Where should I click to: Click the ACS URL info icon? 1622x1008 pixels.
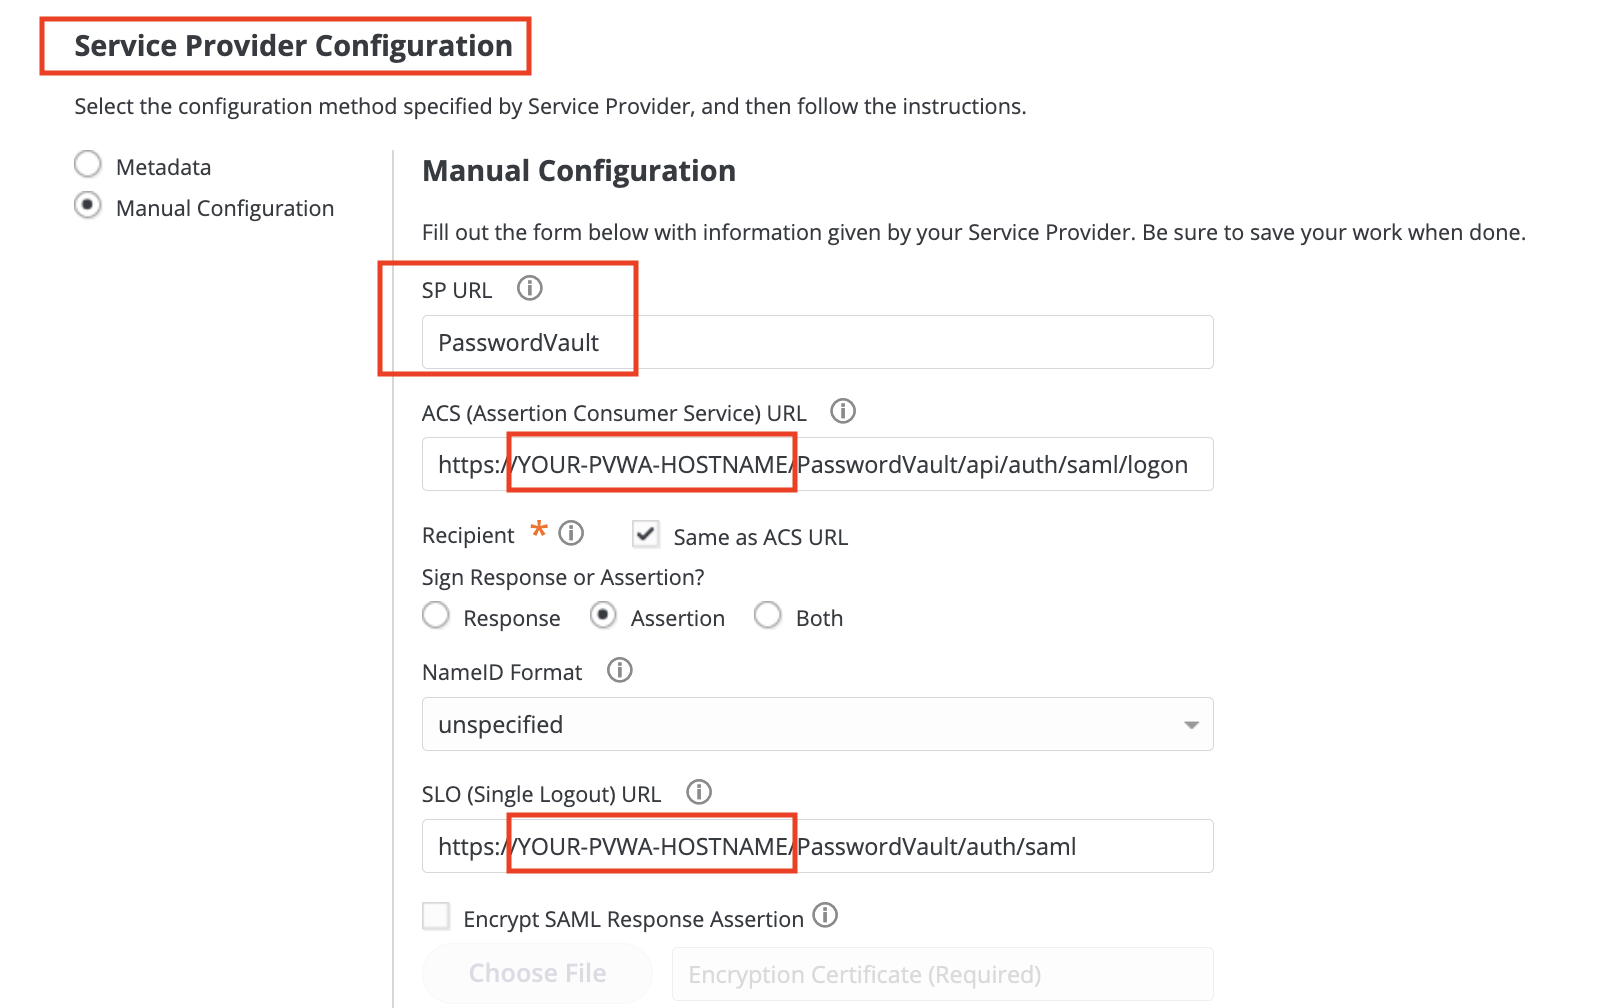pos(843,411)
